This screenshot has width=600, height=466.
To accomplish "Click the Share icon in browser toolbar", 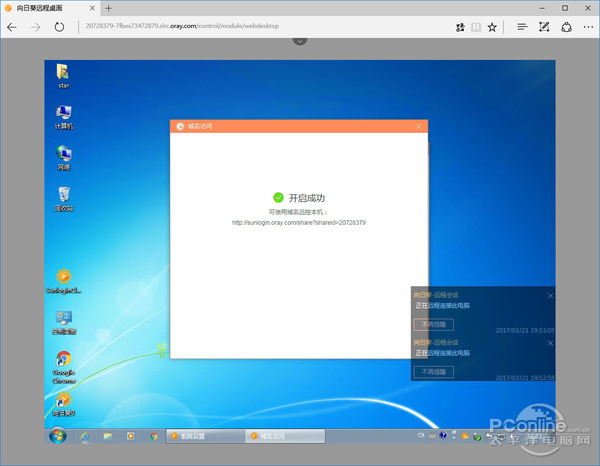I will tap(566, 27).
